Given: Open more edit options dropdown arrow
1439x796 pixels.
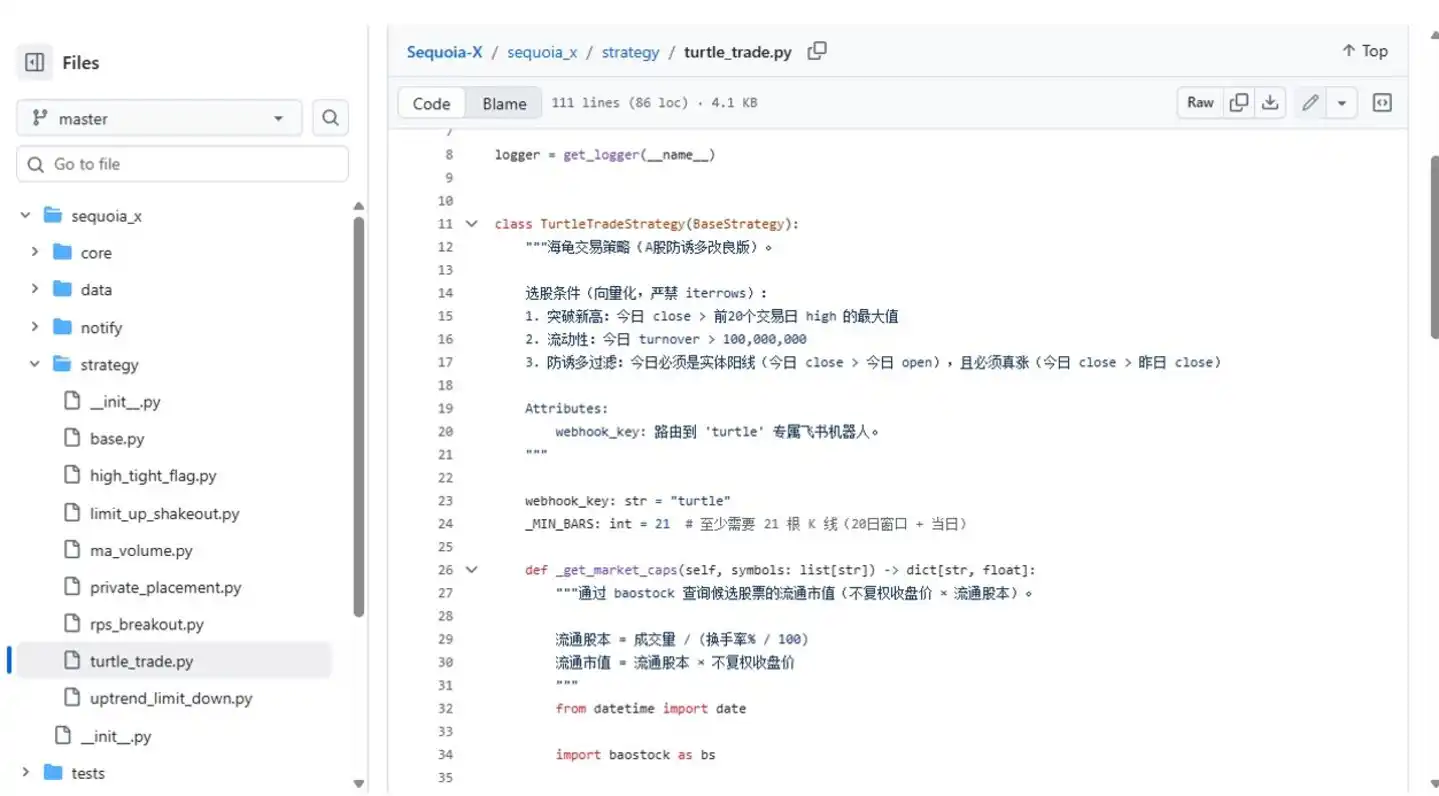Looking at the screenshot, I should coord(1341,102).
